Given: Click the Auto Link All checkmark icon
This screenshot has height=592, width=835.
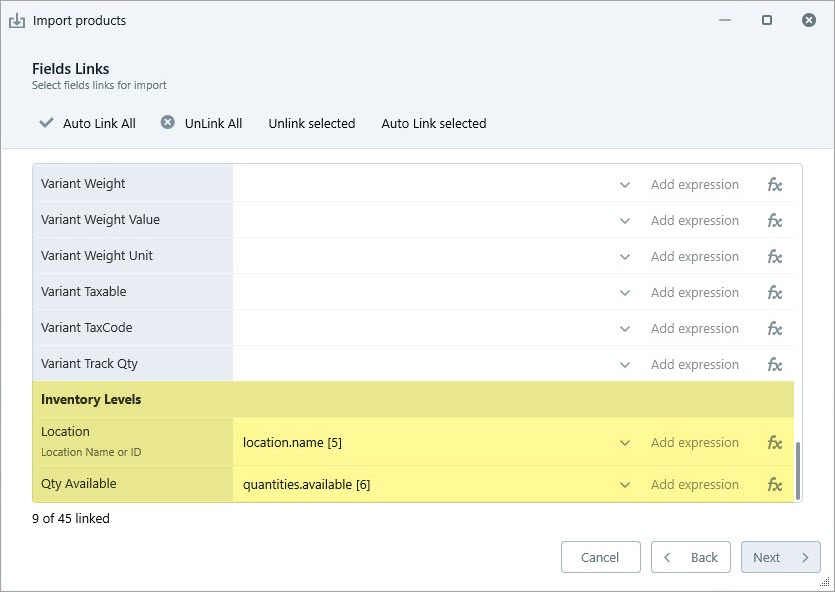Looking at the screenshot, I should click(x=46, y=123).
